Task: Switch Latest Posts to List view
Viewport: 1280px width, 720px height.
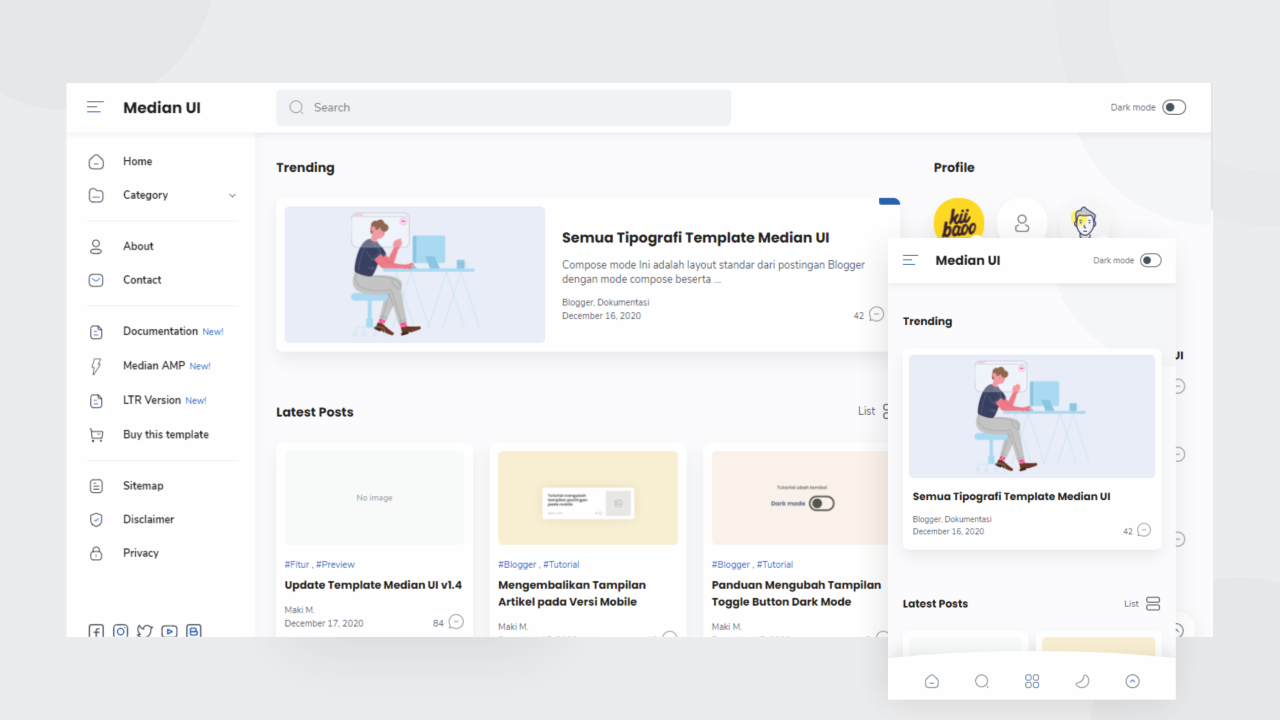Action: [872, 410]
